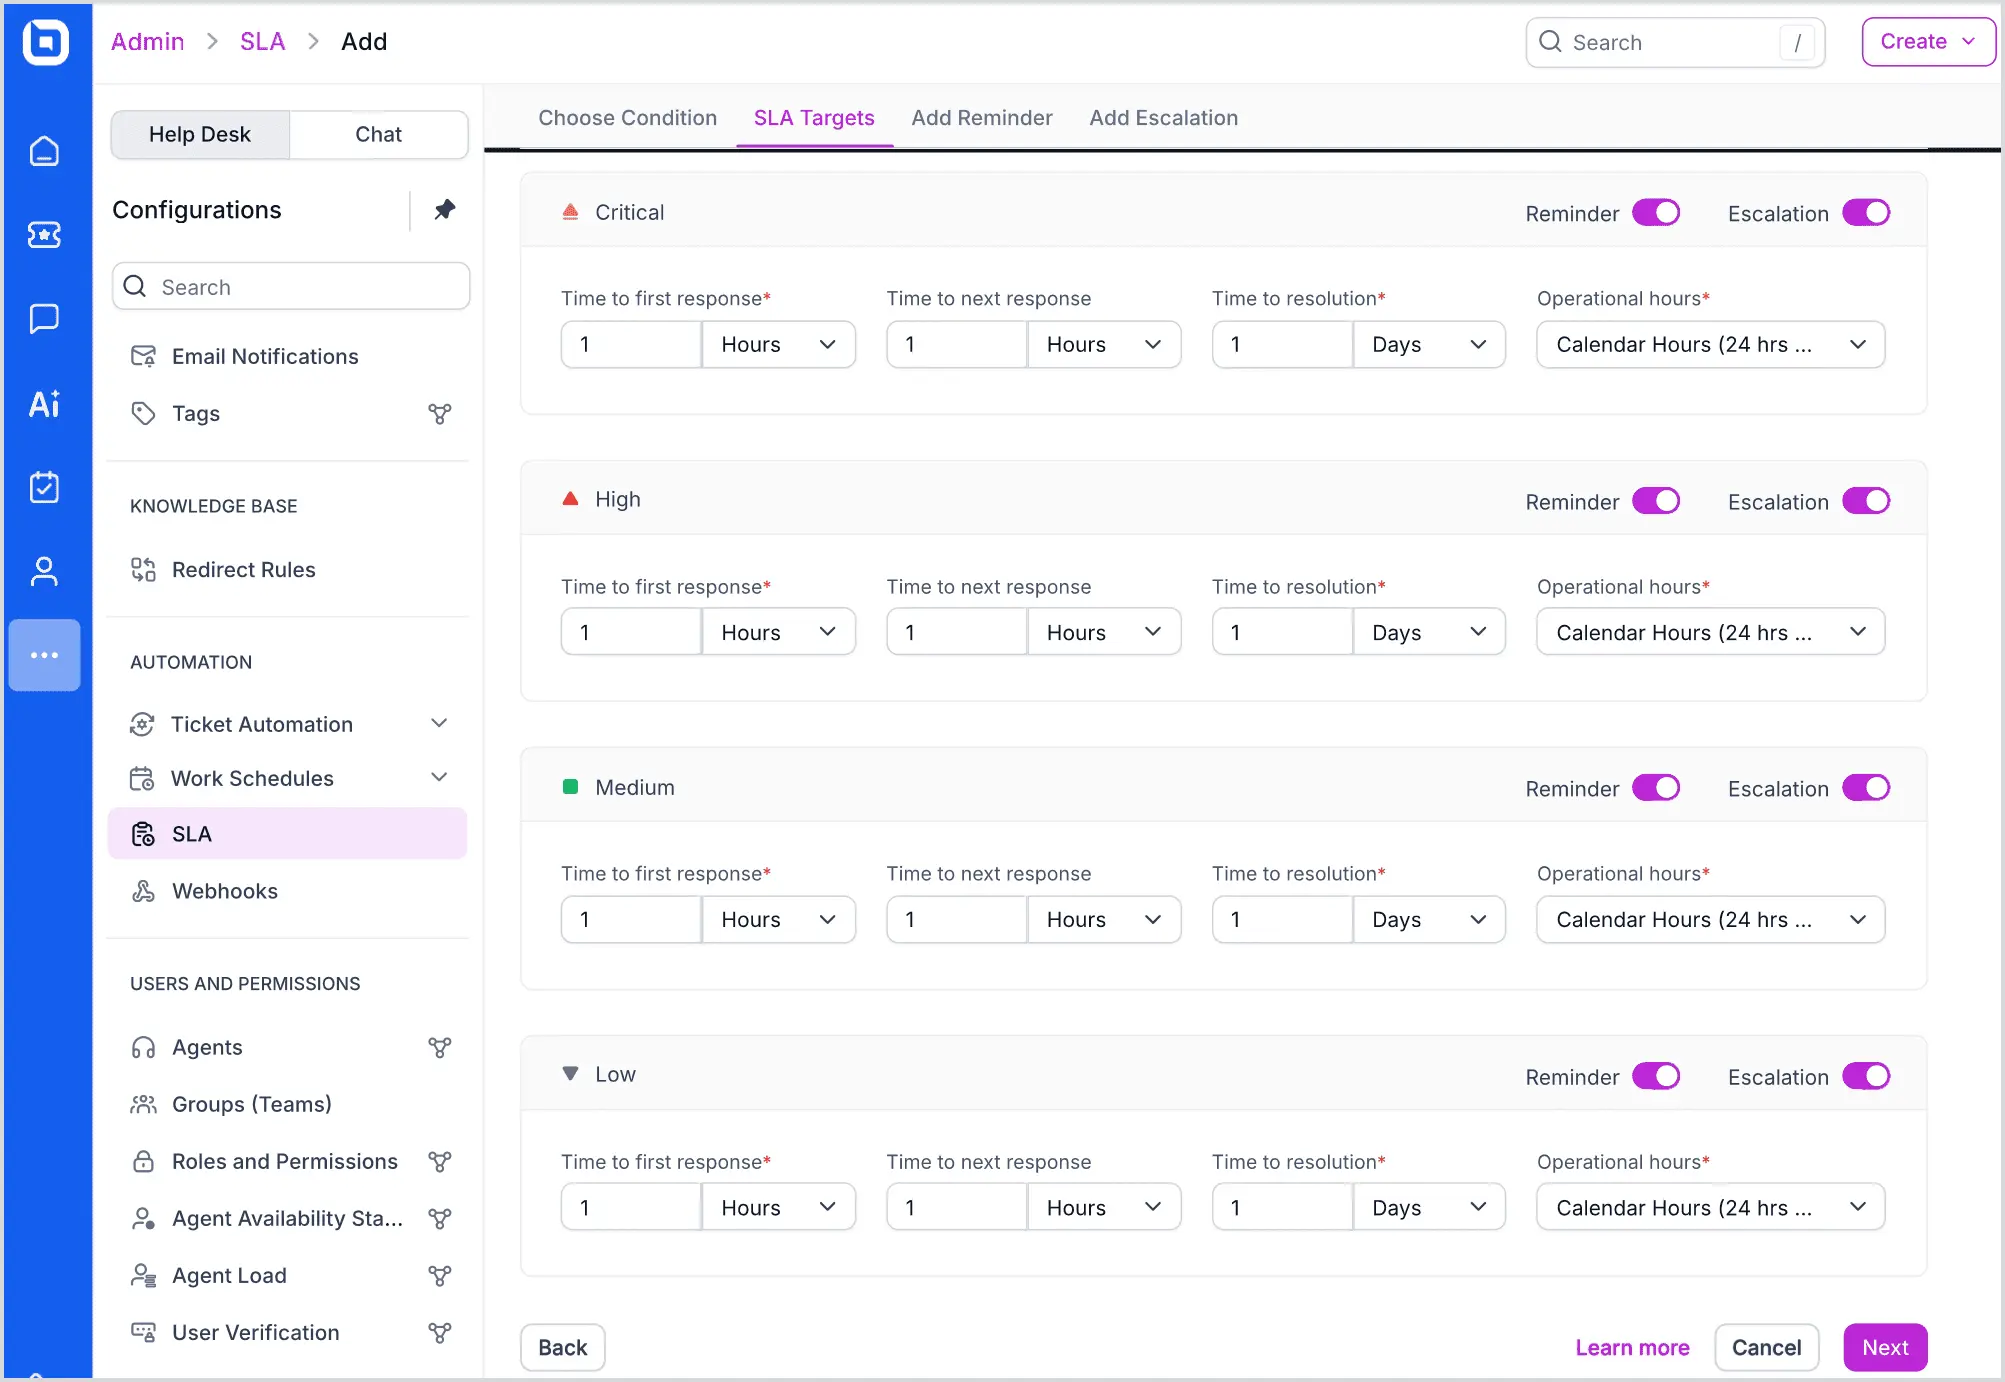Image resolution: width=2005 pixels, height=1382 pixels.
Task: Select the Contacts person icon in the sidebar
Action: click(x=45, y=571)
